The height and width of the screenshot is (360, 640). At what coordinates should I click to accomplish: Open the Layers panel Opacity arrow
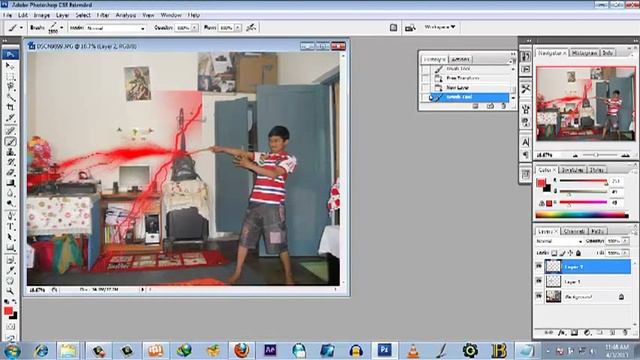(626, 241)
